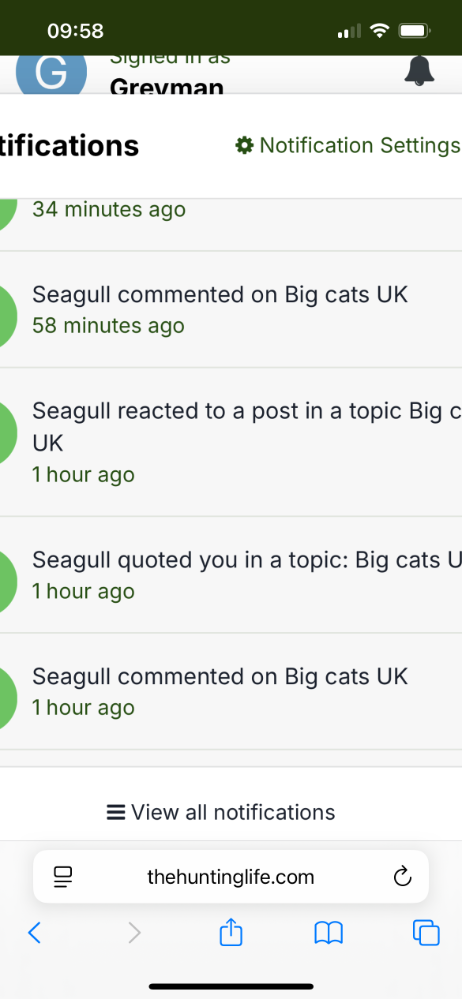
Task: Tap thehuntinglife.com address field
Action: coord(231,877)
